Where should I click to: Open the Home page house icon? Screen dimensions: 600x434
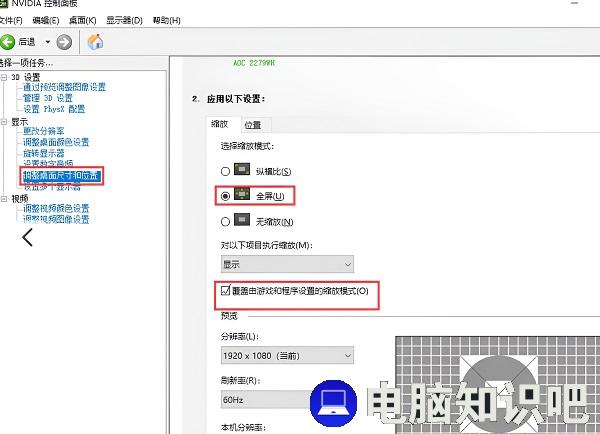tap(96, 41)
